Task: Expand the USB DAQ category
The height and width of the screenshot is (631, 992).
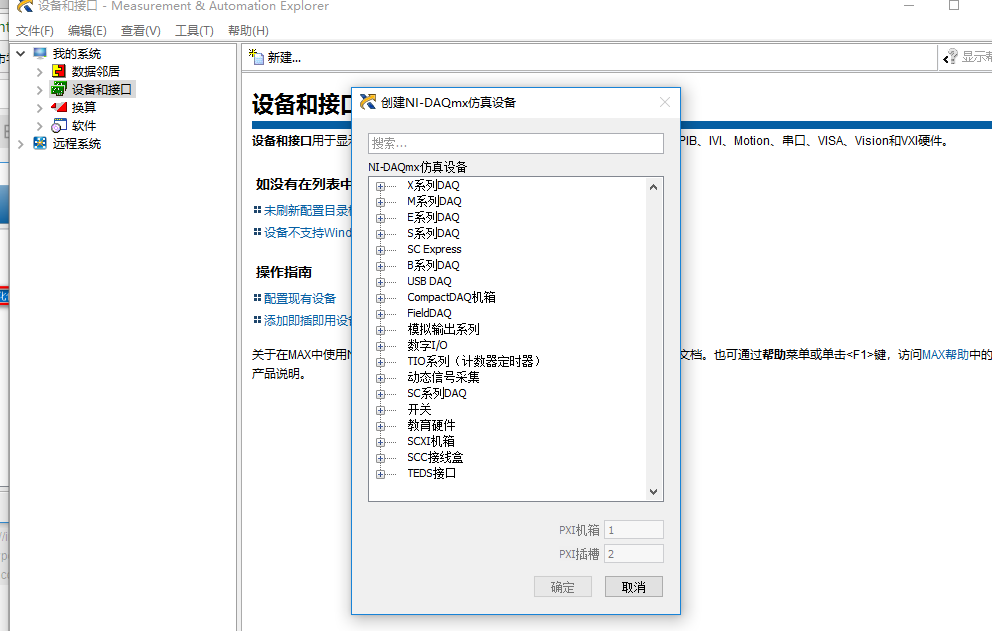Action: pos(381,281)
